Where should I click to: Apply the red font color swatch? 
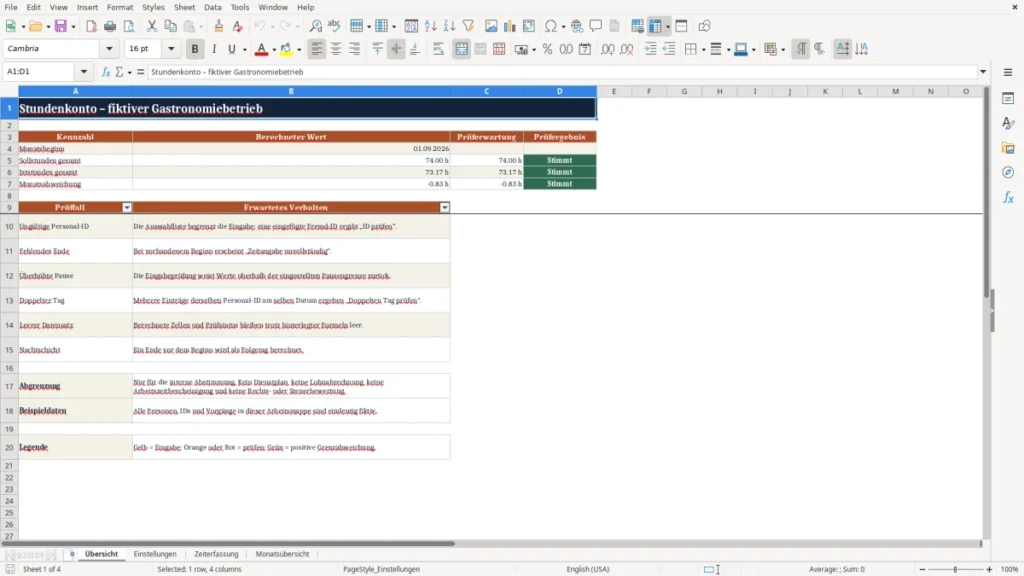(x=261, y=49)
